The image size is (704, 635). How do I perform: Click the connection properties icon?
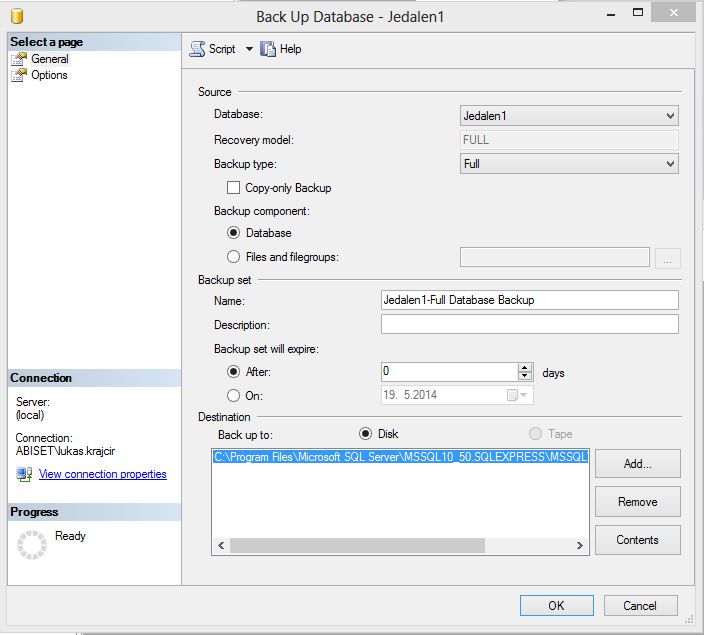pos(24,474)
